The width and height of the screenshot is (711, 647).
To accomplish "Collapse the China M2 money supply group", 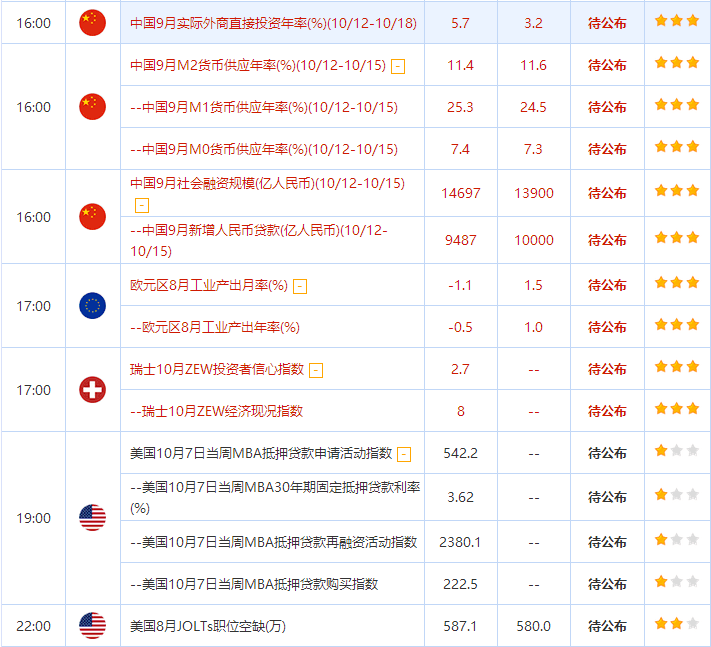I will click(x=398, y=66).
